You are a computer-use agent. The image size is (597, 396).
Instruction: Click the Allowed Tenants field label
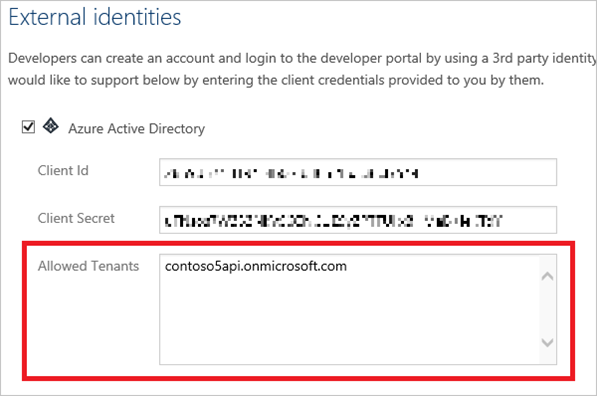(88, 266)
